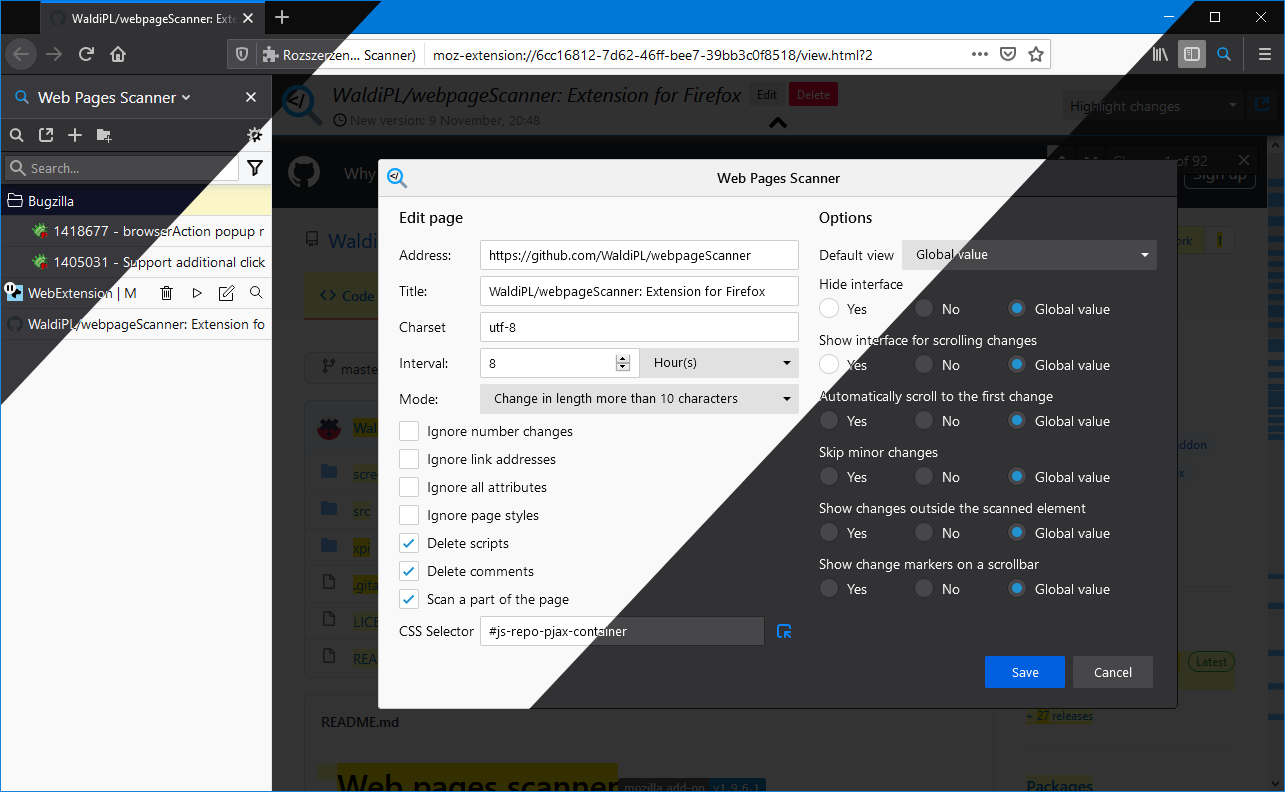Go back with the browser back arrow

tap(21, 54)
